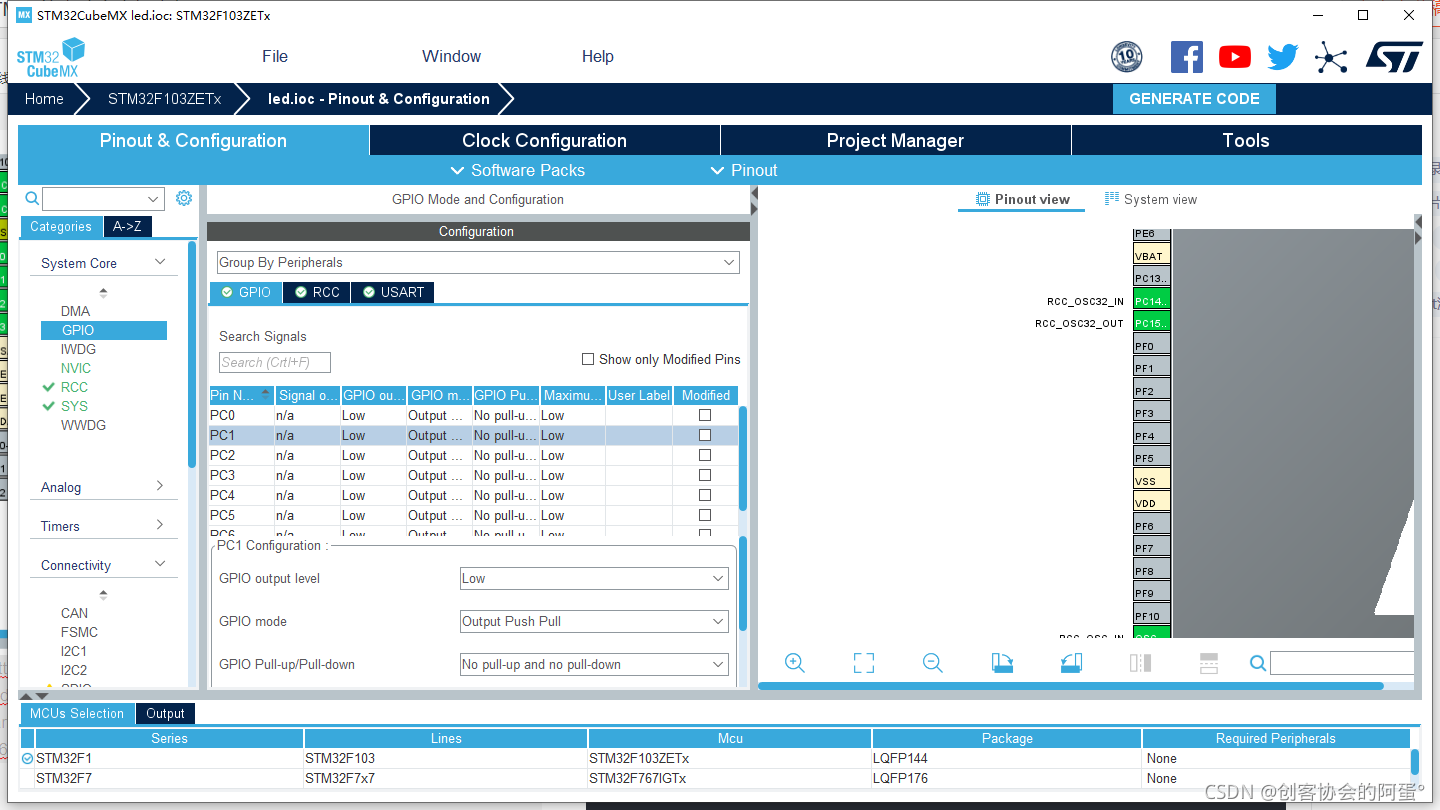
Task: Click the category search magnifier icon
Action: 32,198
